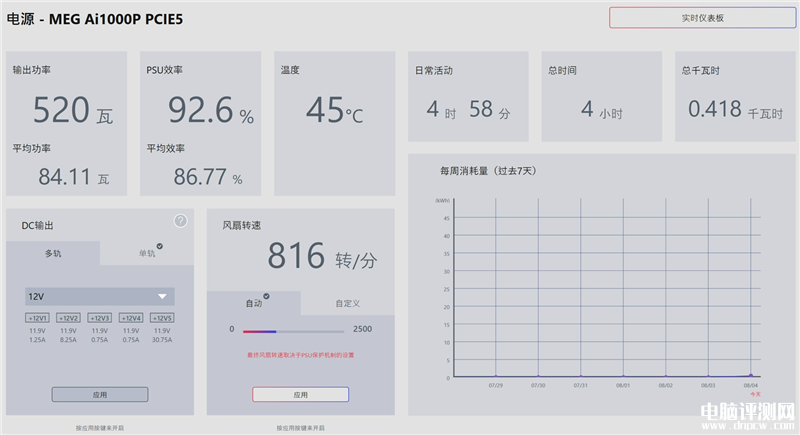Click the 07/31 date on chart axis
Viewport: 800px width, 435px height.
tap(580, 386)
